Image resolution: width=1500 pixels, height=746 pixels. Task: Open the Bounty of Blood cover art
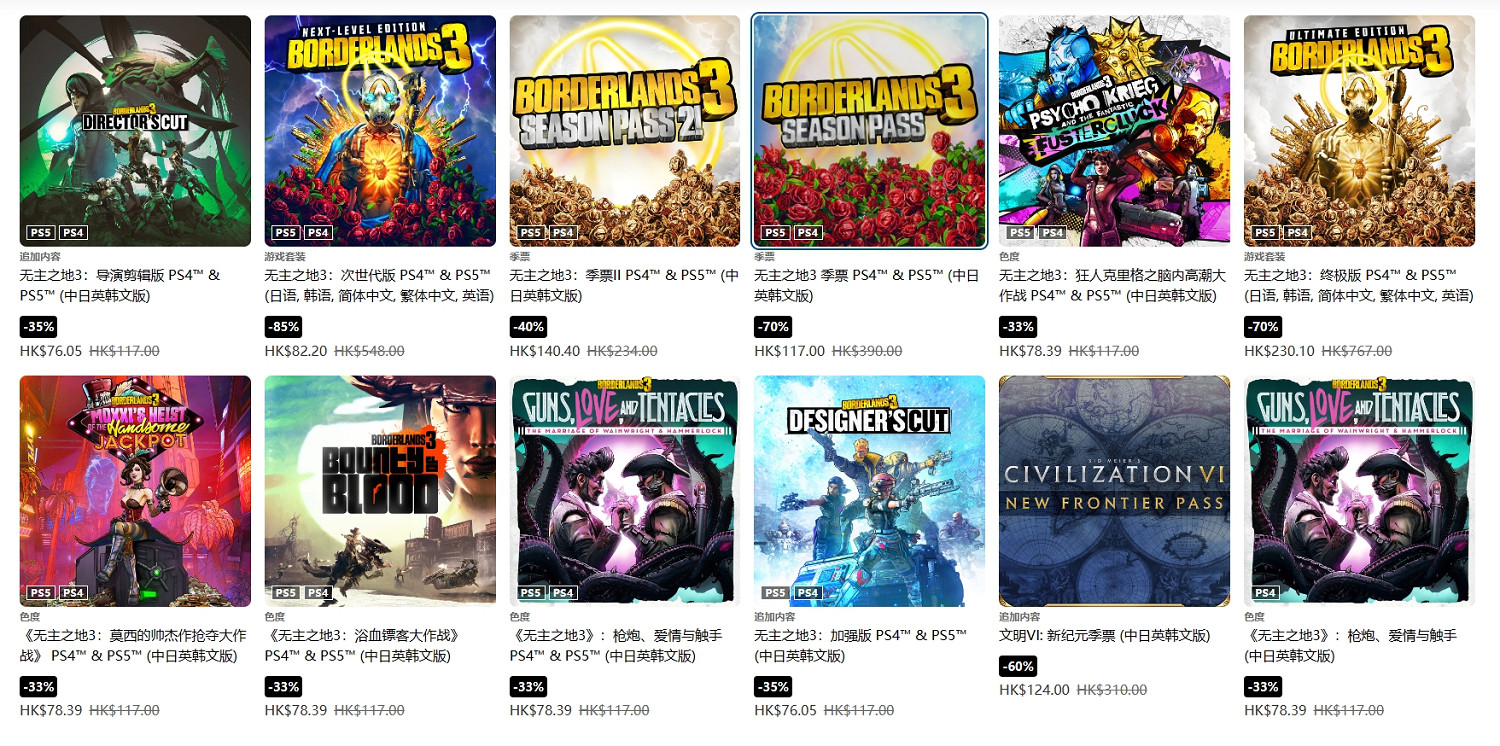coord(380,491)
